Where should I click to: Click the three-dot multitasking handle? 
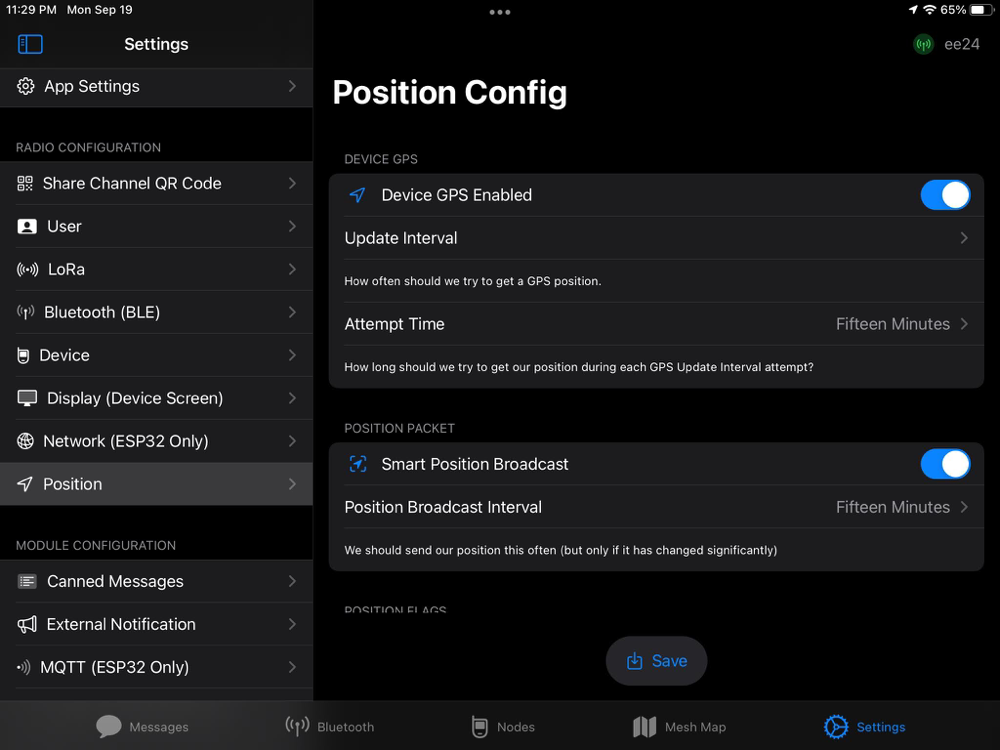500,12
